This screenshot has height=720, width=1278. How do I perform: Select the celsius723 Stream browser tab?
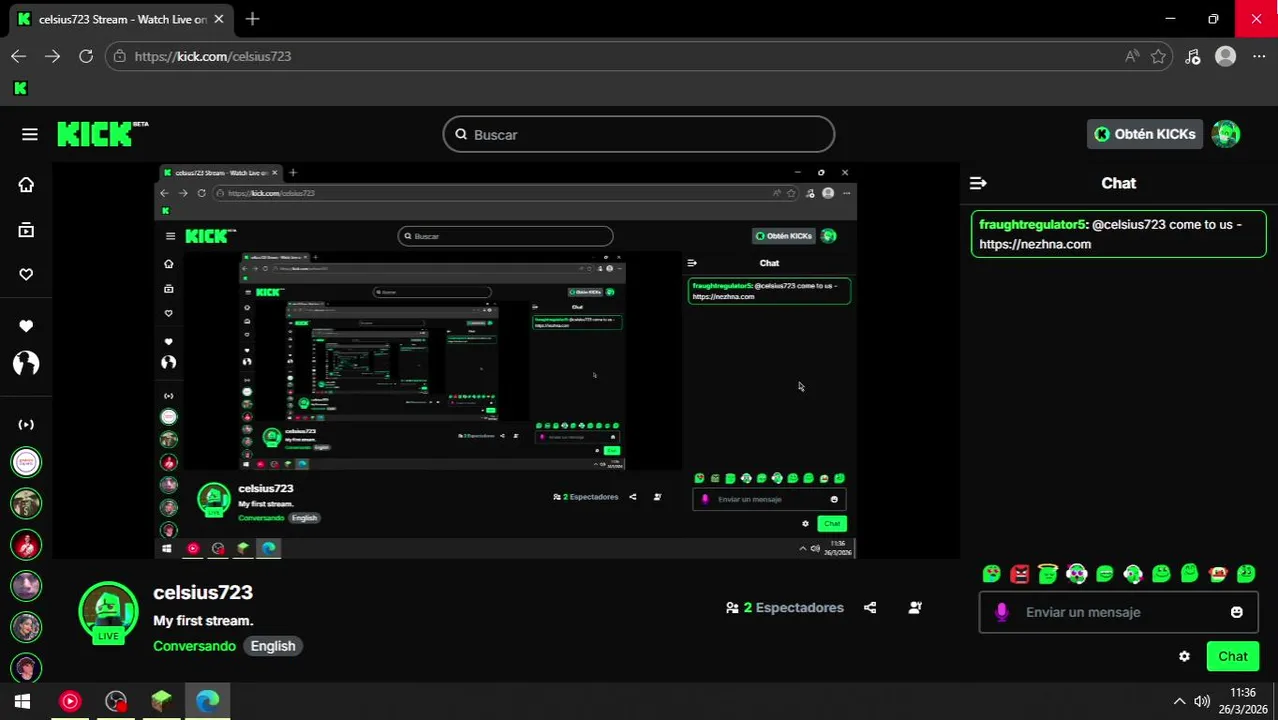pos(121,19)
